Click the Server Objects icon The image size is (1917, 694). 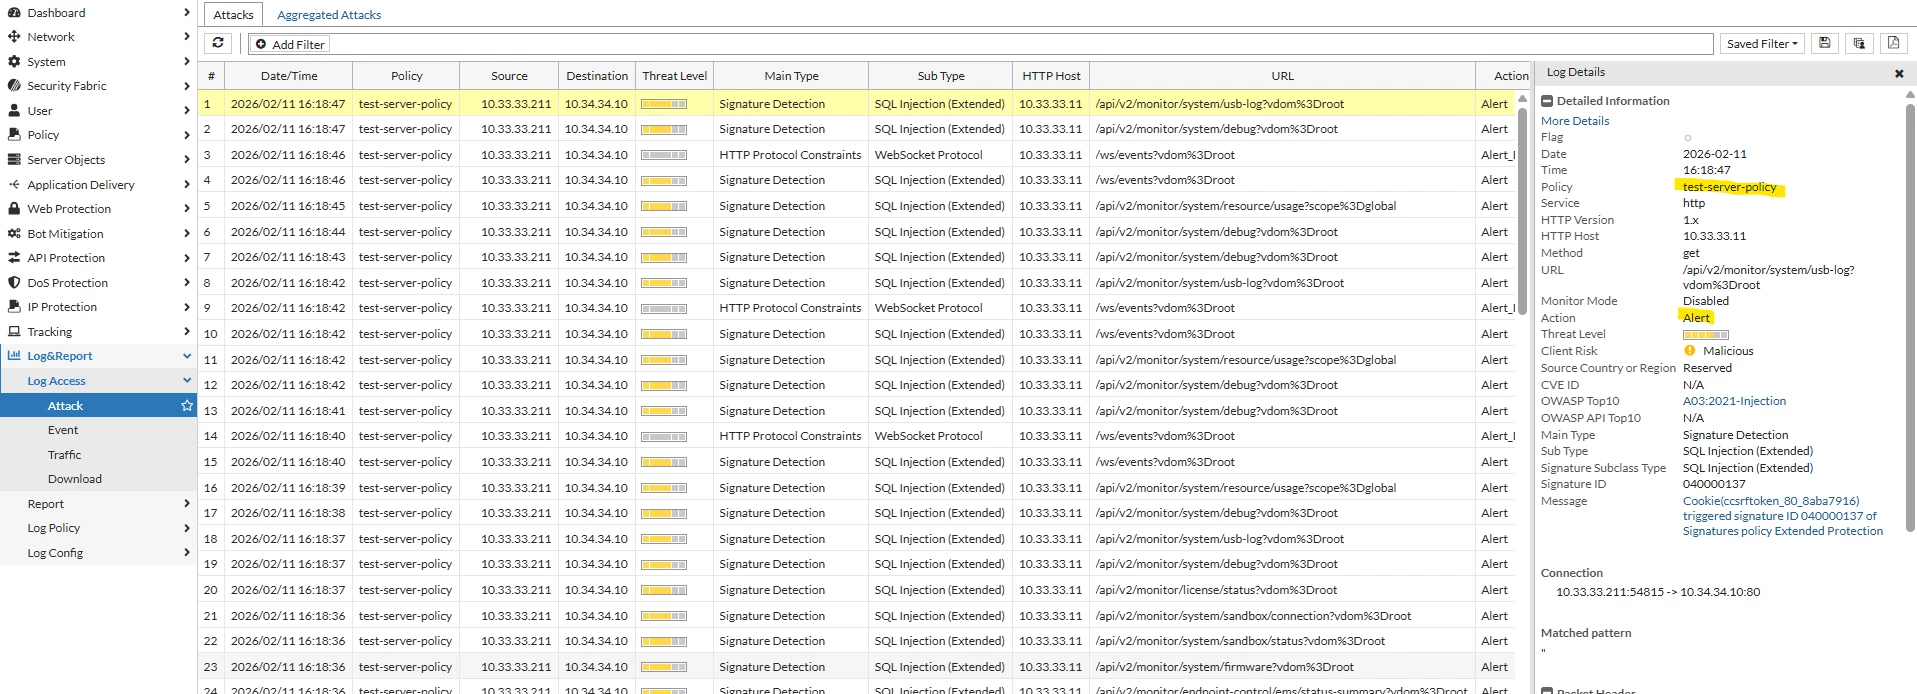[x=14, y=160]
